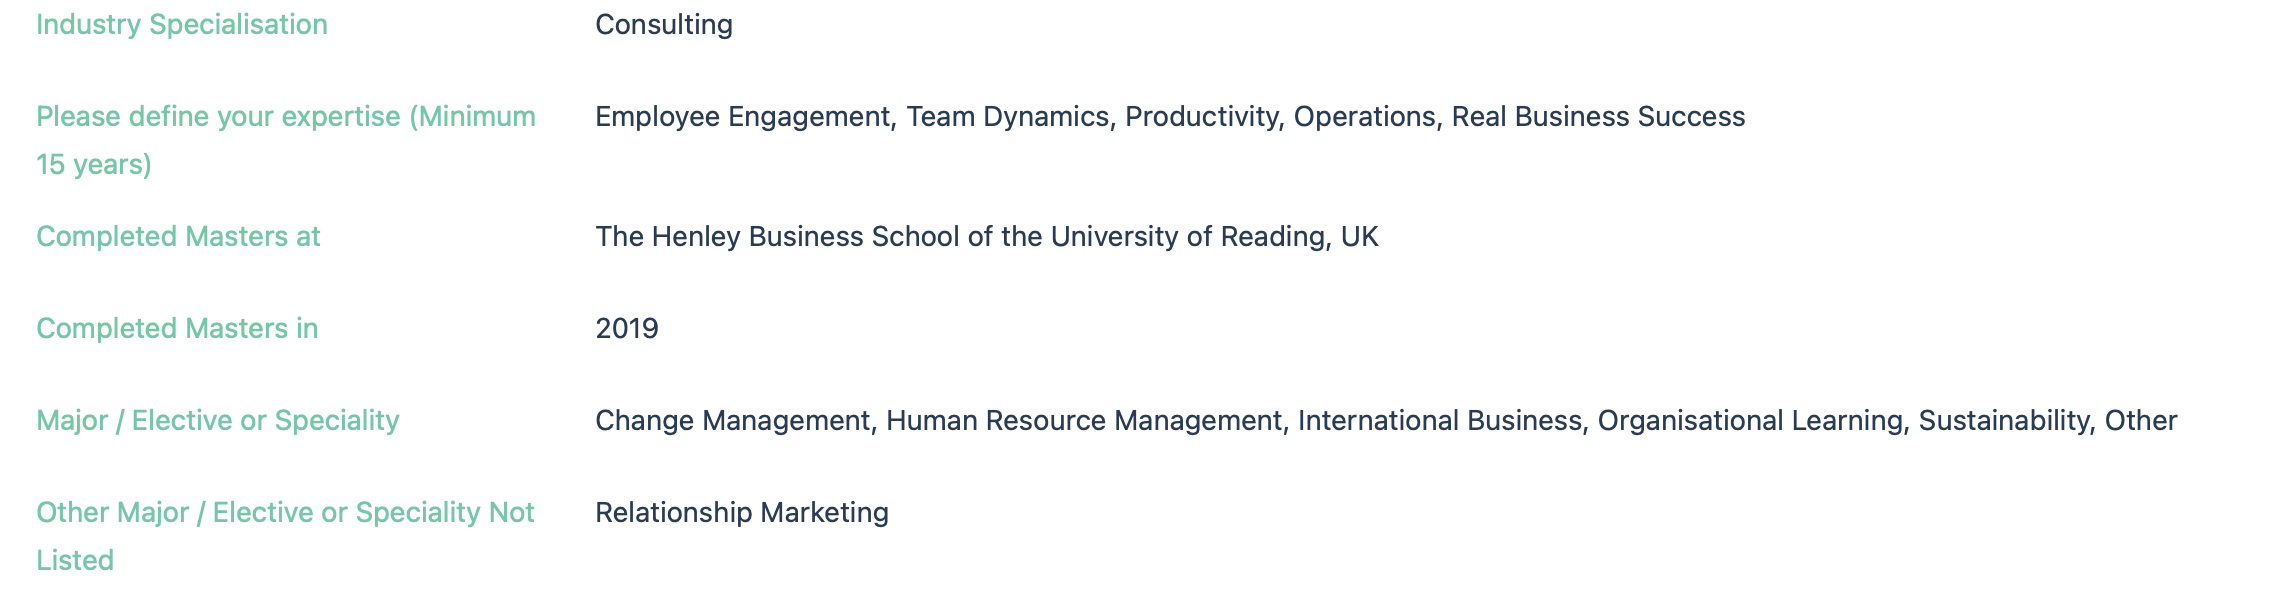
Task: Click the International Business text
Action: 1440,421
